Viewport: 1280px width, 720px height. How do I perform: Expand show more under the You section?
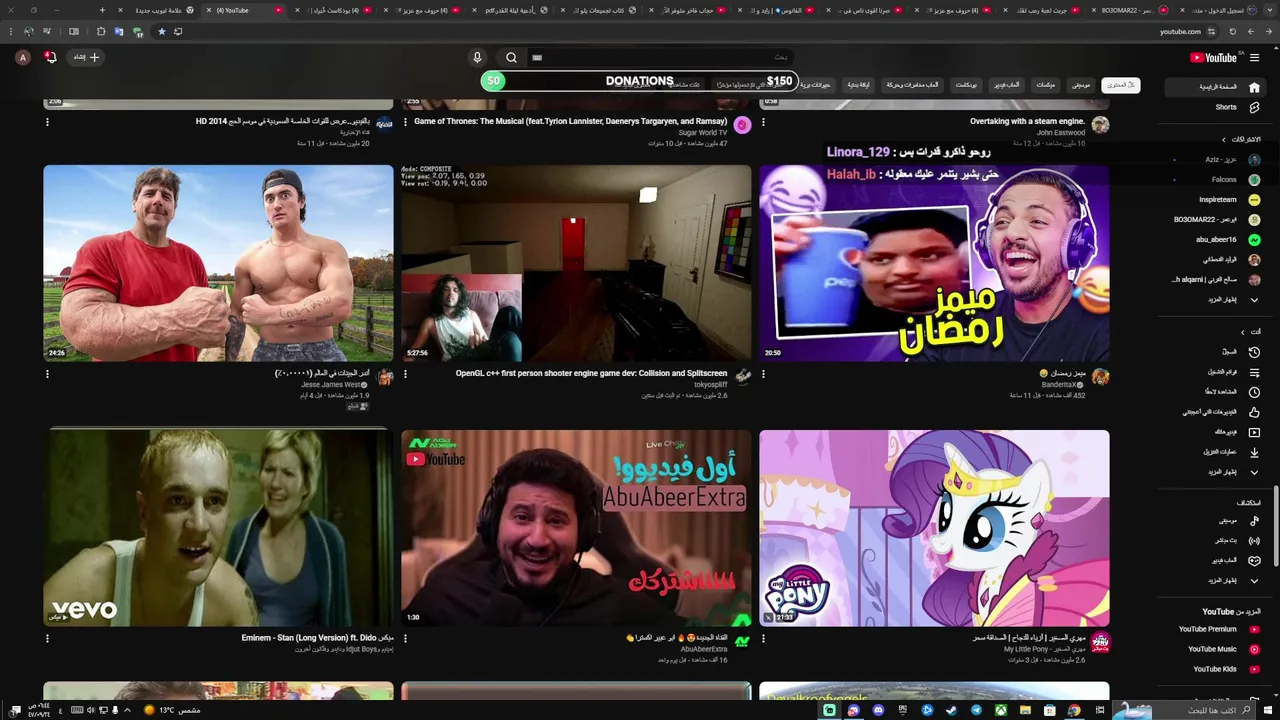click(x=1254, y=472)
